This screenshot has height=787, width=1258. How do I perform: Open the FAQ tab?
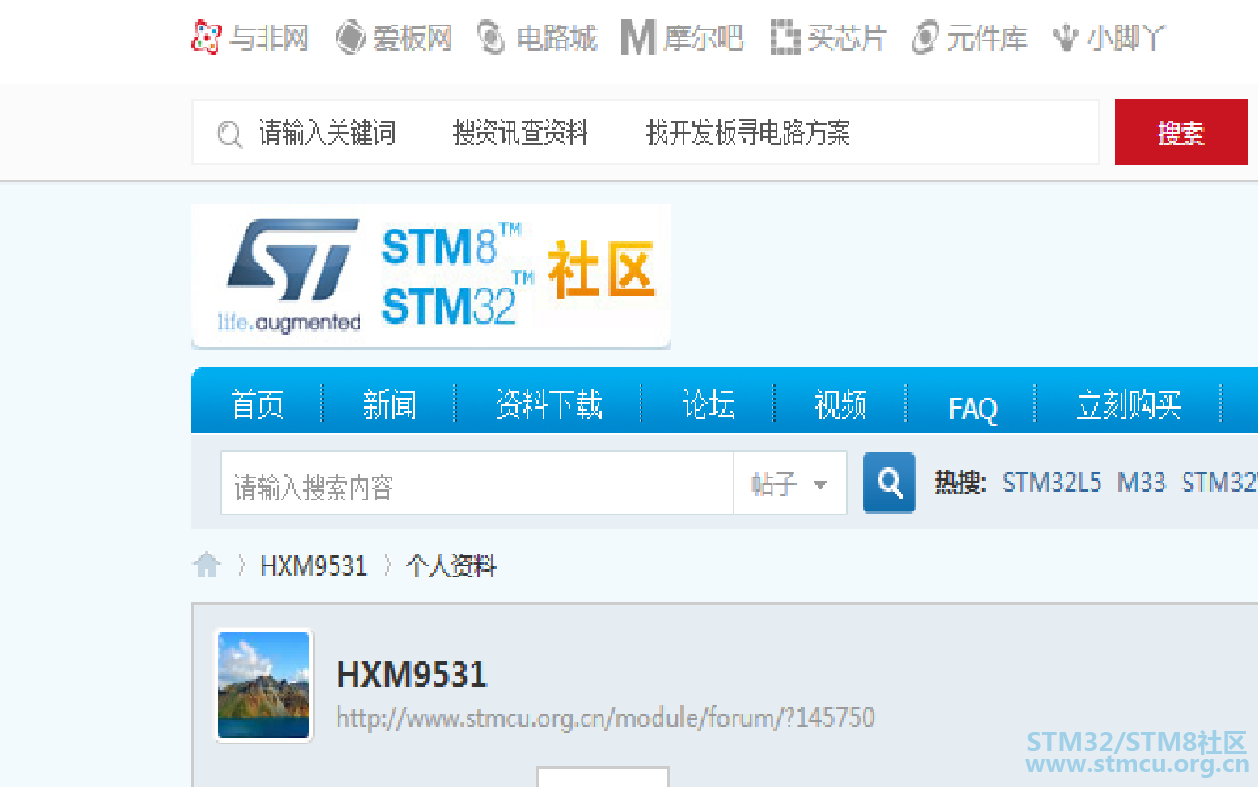(x=973, y=408)
